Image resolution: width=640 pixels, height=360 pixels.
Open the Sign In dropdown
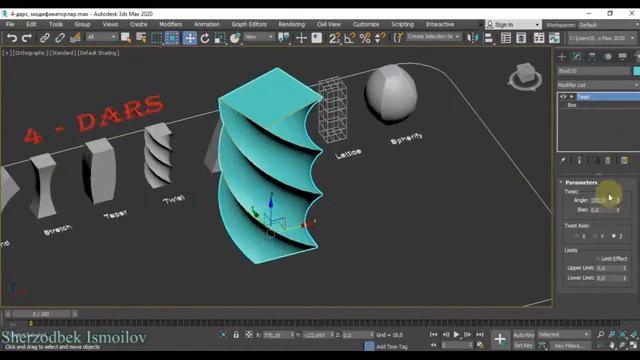tap(513, 25)
